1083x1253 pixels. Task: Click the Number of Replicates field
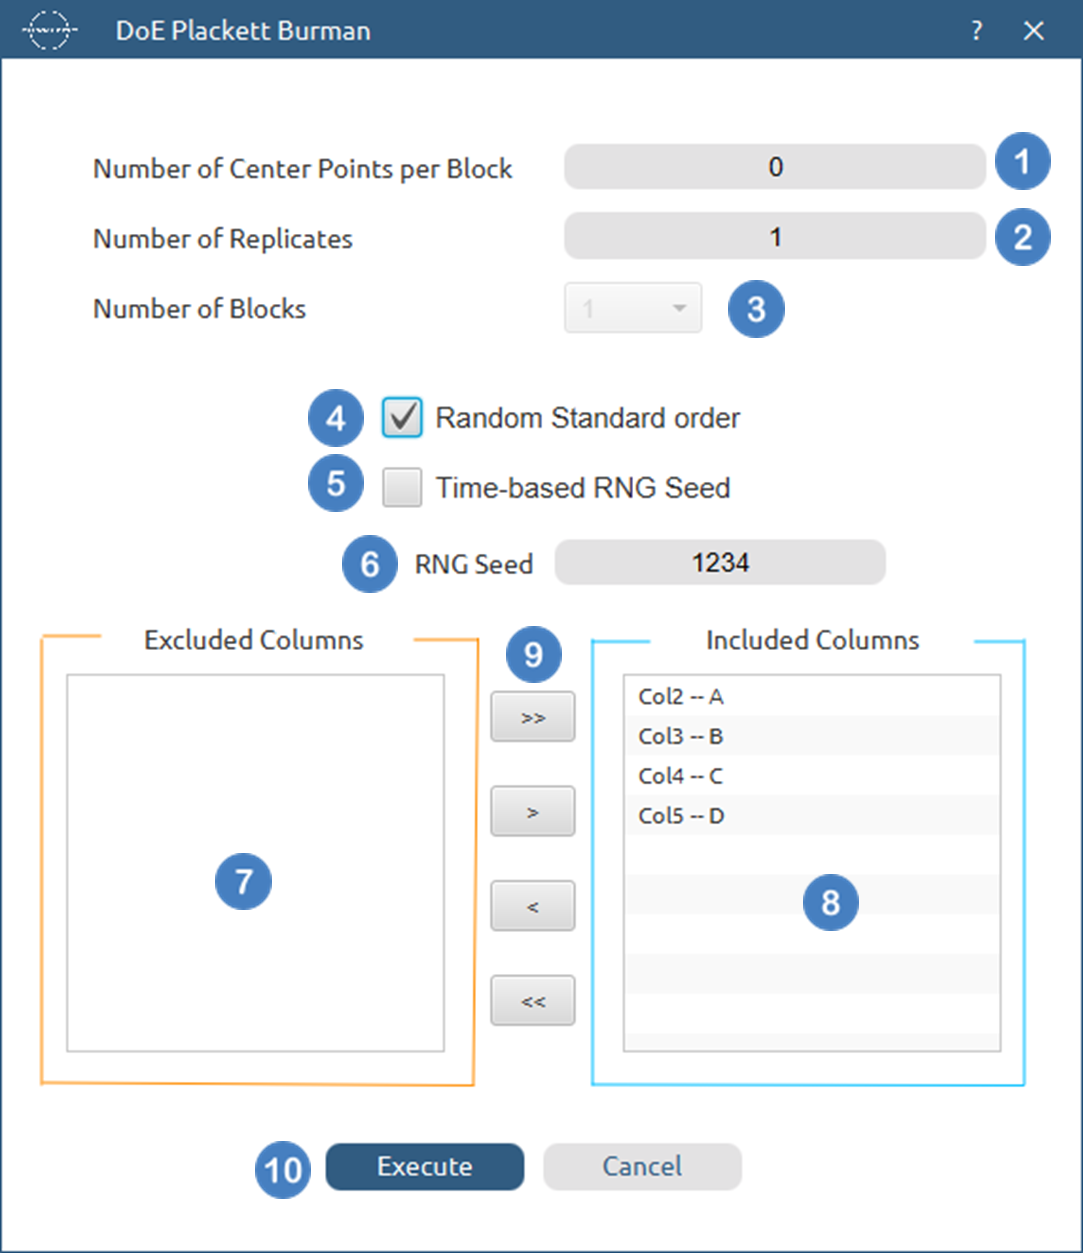(x=775, y=238)
